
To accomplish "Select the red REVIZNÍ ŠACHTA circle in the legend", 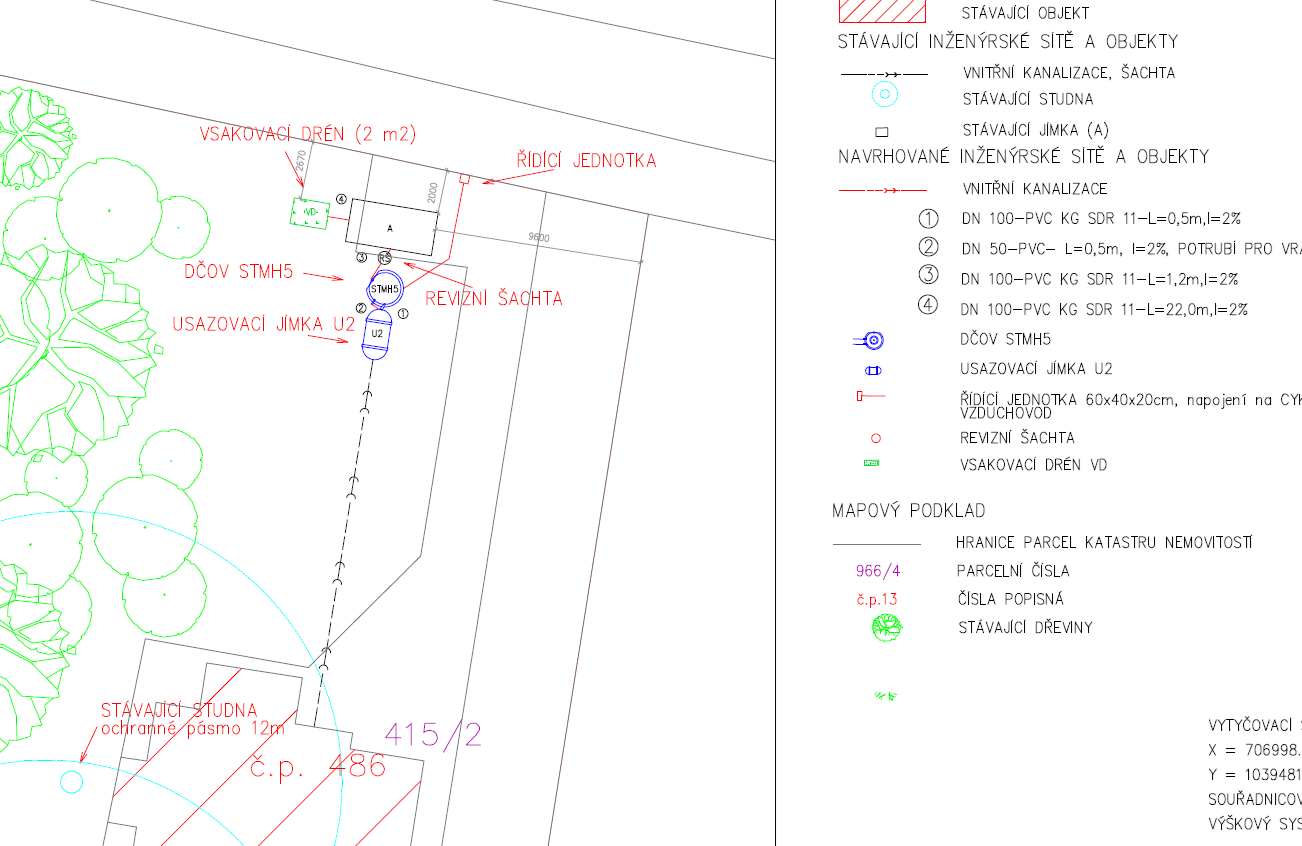I will [x=876, y=438].
